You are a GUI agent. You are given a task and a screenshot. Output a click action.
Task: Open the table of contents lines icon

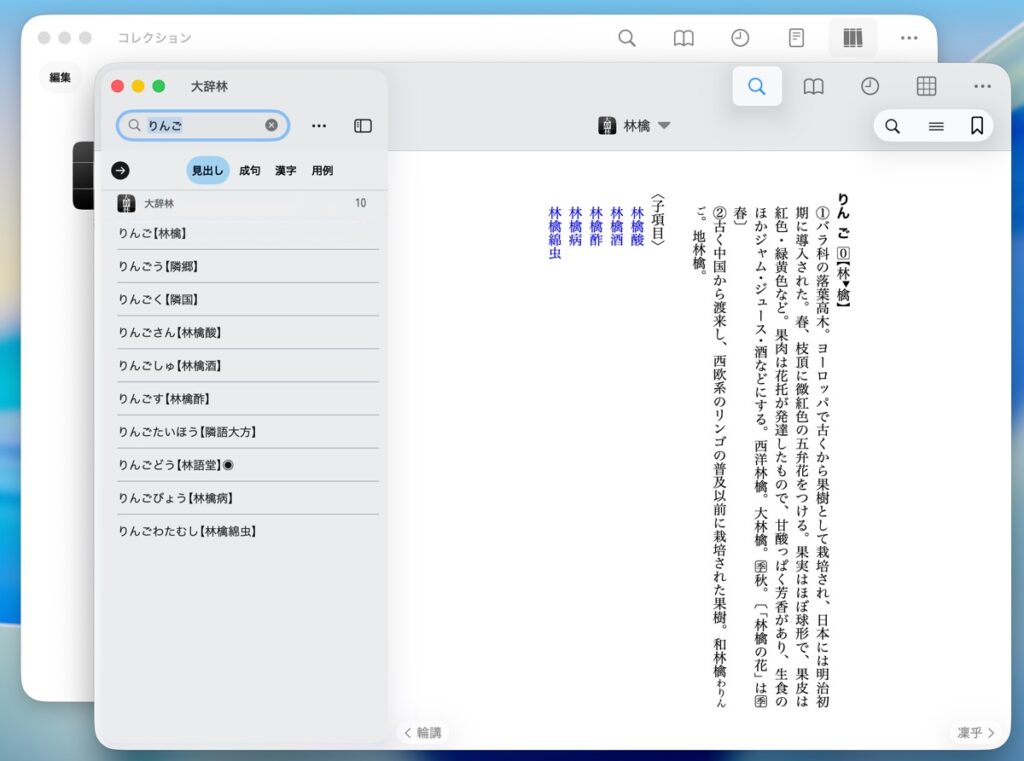coord(936,126)
